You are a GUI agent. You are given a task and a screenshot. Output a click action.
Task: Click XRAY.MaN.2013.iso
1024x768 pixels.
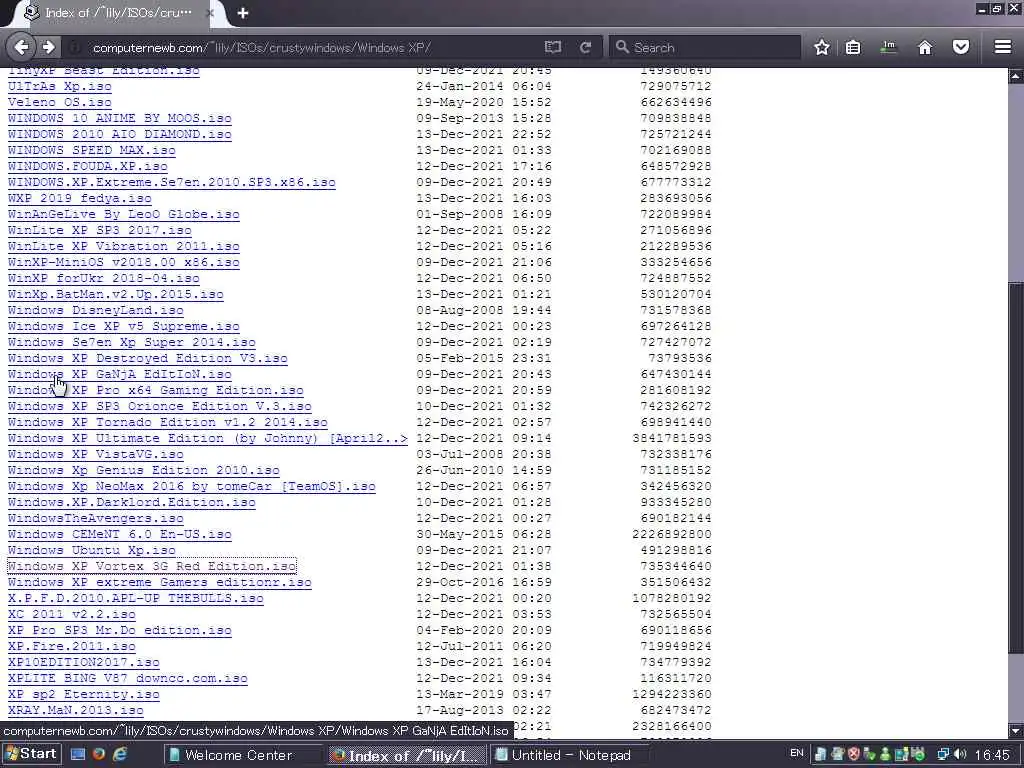coord(76,711)
